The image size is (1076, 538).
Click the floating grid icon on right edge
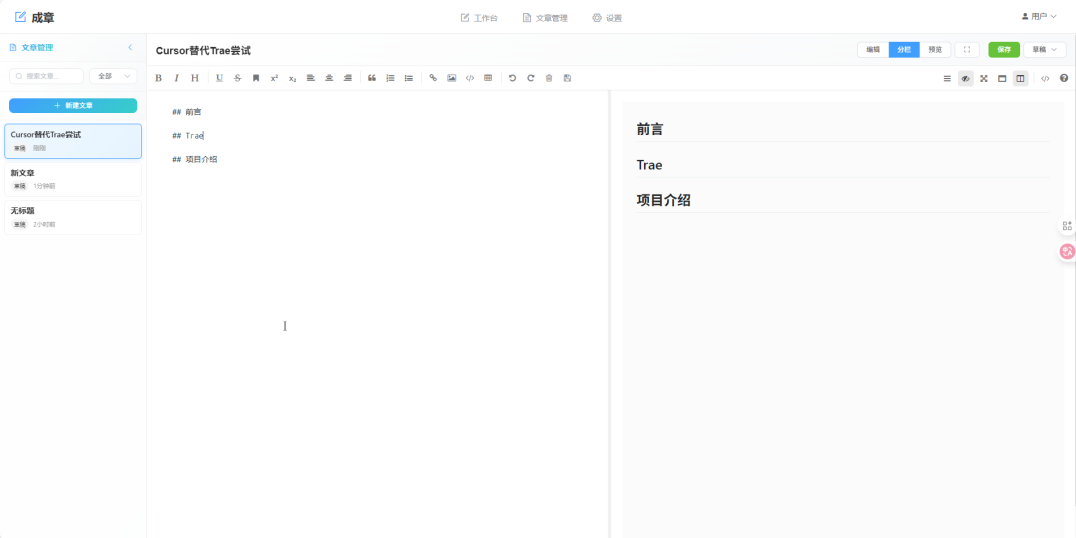point(1067,226)
